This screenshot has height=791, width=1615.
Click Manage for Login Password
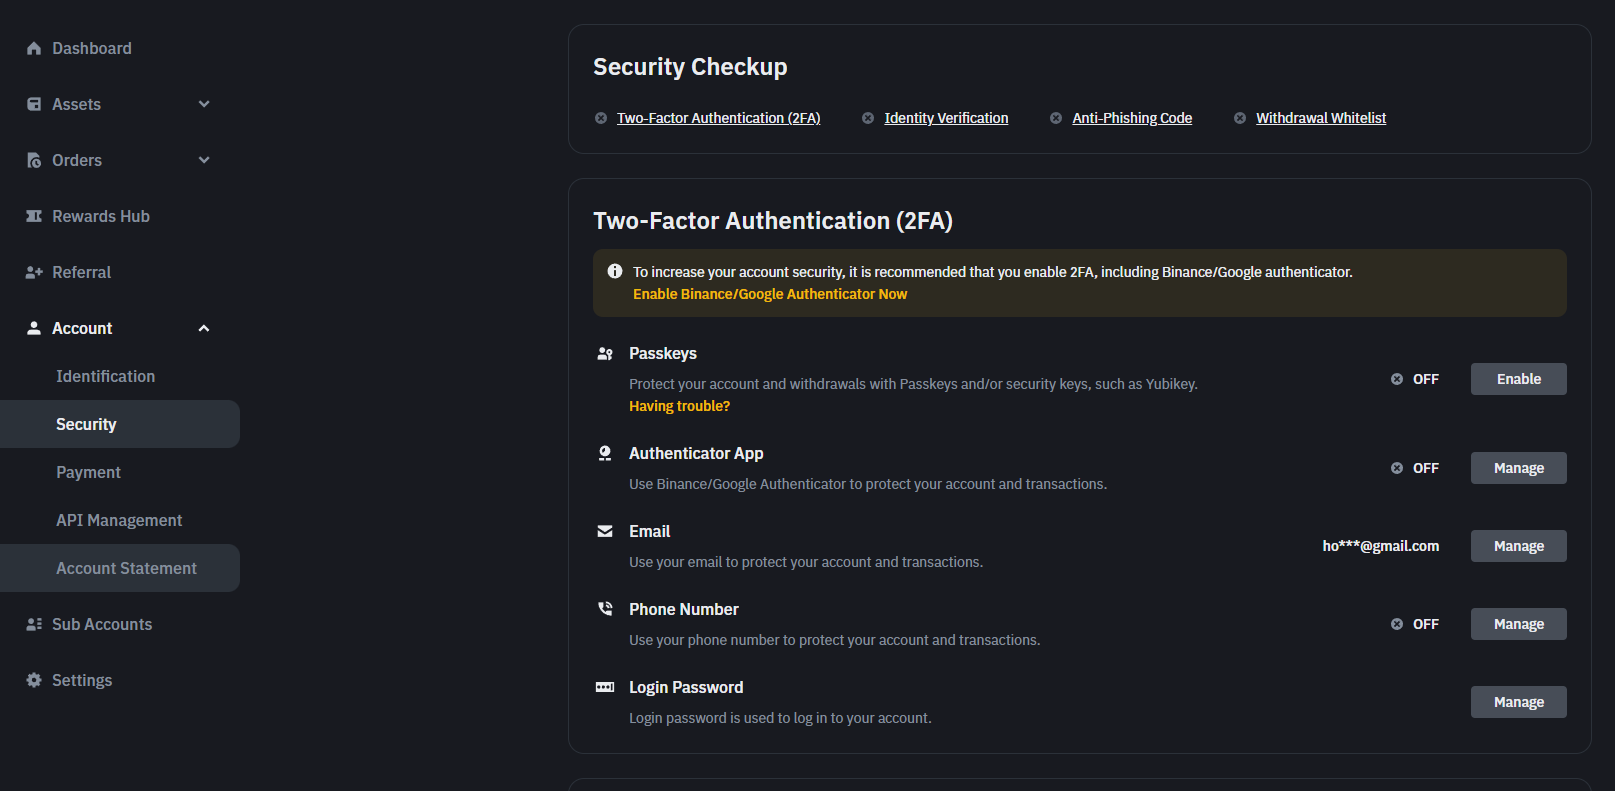1518,702
